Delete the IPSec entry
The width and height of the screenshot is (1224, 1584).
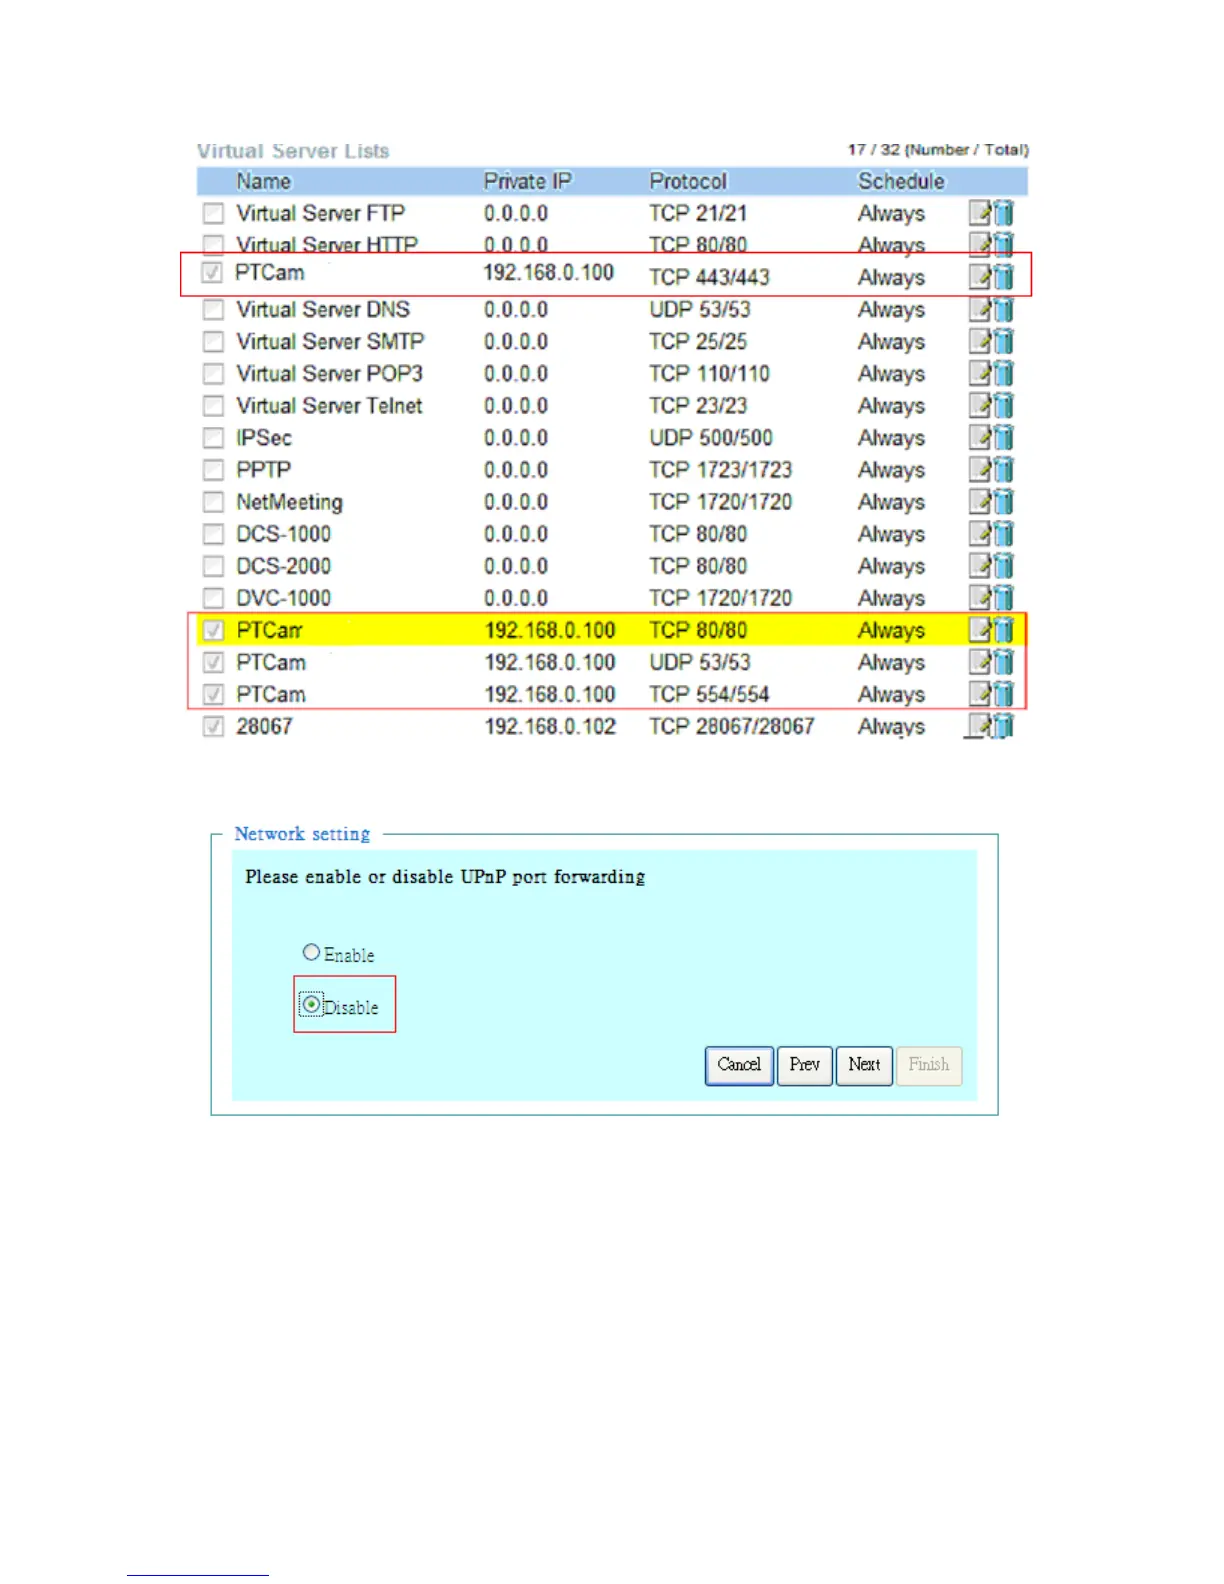click(1003, 437)
